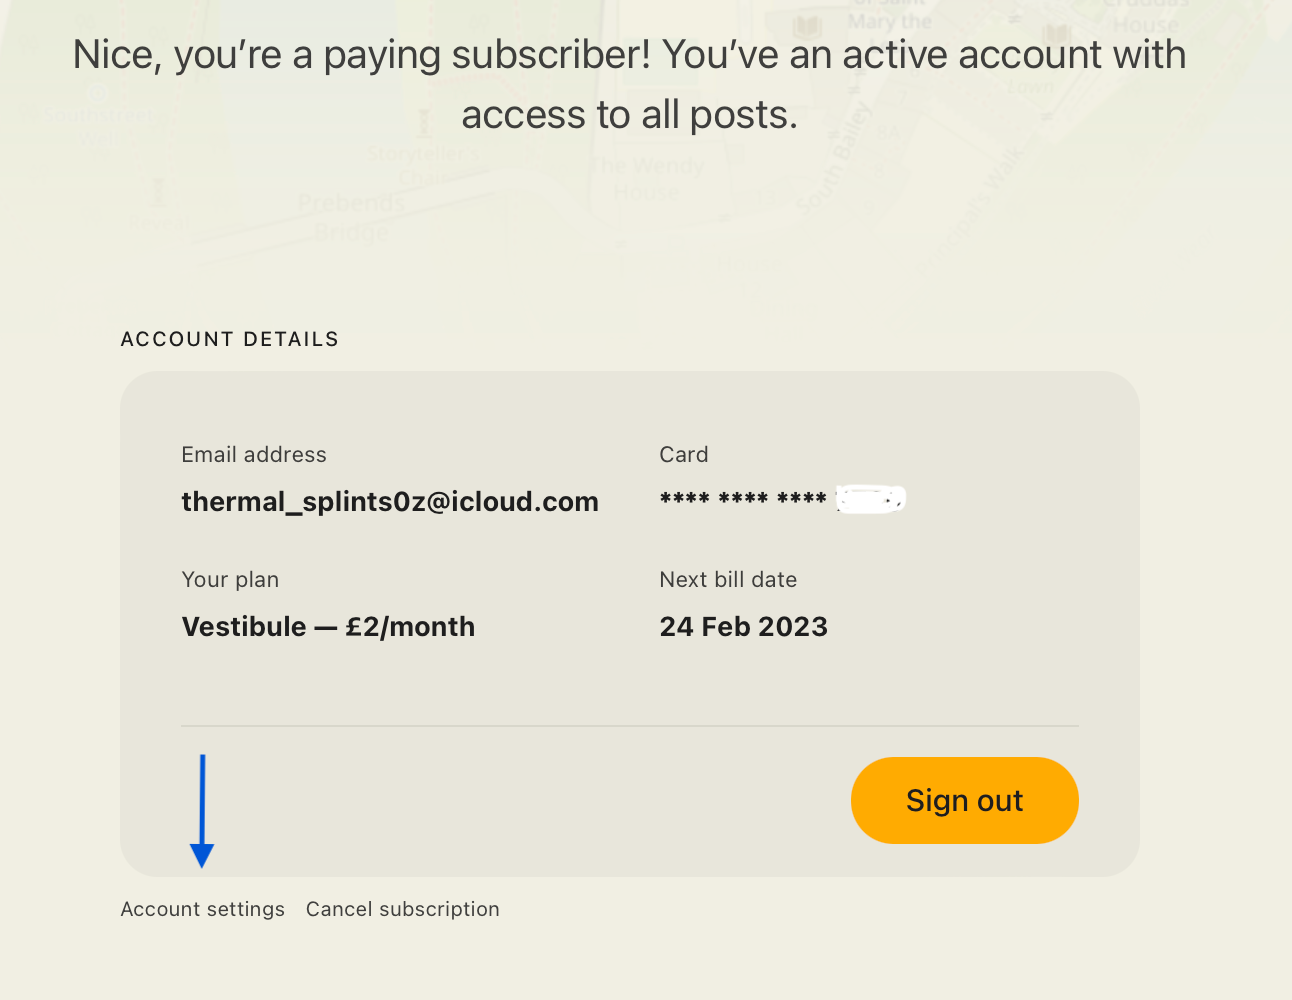Click the Card label

(x=684, y=455)
